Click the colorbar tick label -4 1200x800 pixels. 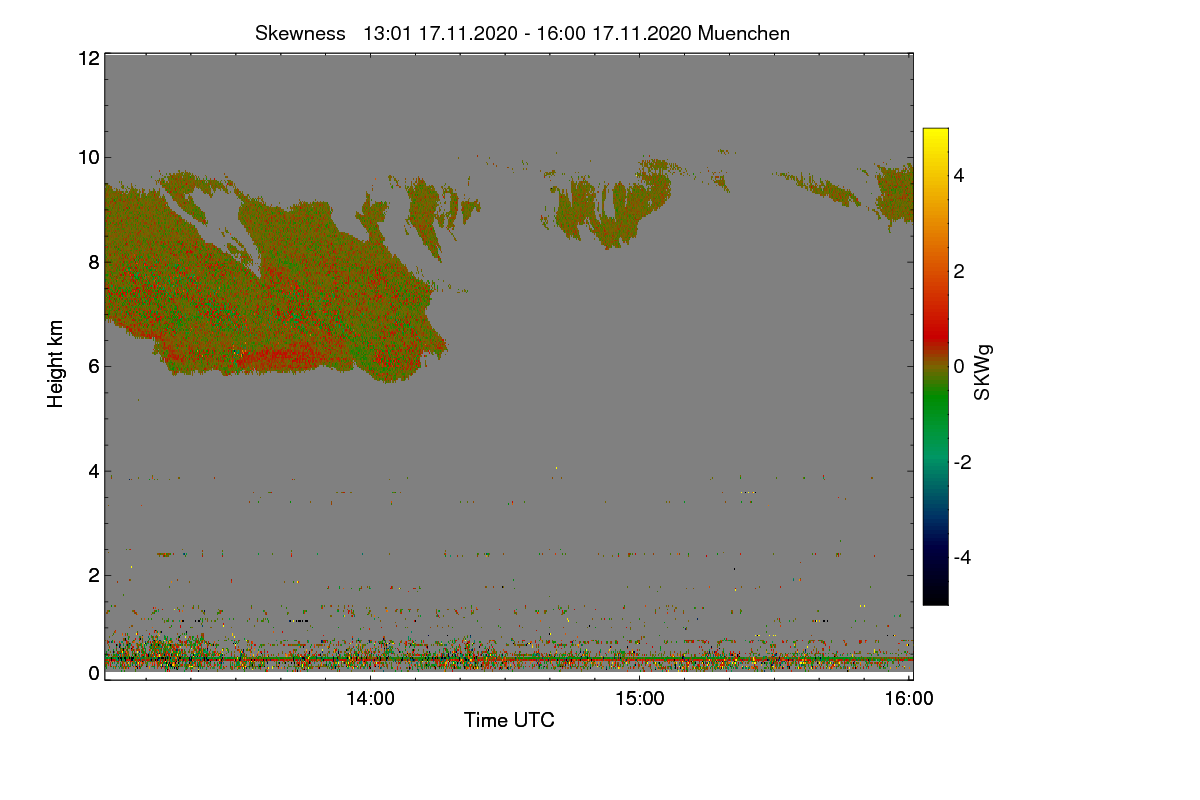click(x=964, y=557)
